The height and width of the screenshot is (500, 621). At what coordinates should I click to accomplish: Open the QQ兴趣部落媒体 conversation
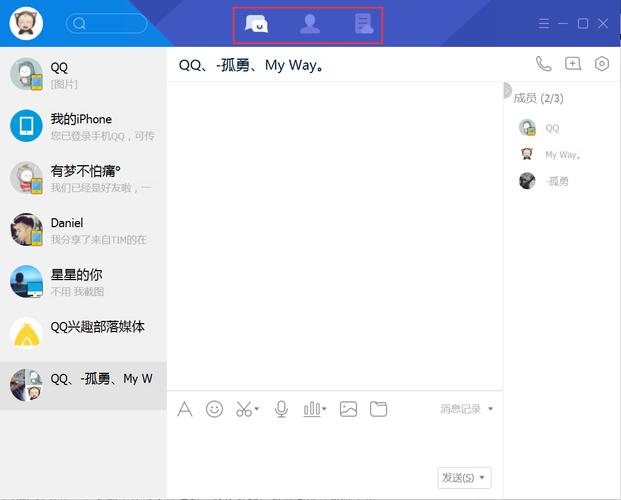83,334
